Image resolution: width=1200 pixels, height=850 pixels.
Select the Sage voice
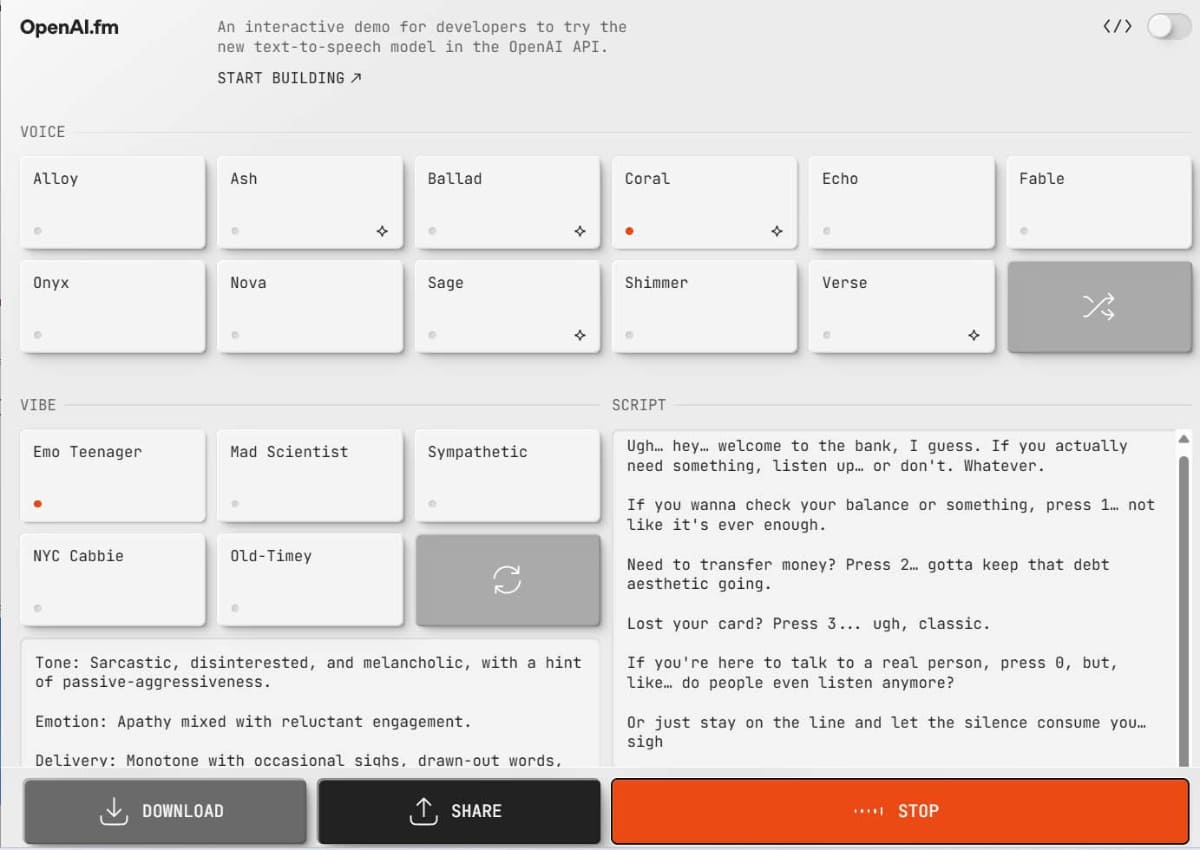(x=507, y=306)
